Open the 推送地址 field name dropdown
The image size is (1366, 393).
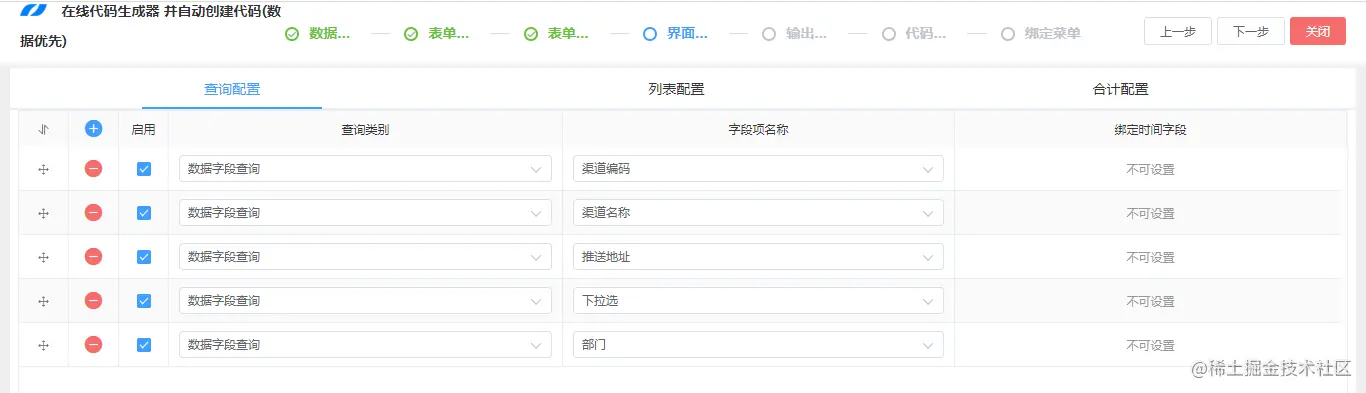(758, 257)
